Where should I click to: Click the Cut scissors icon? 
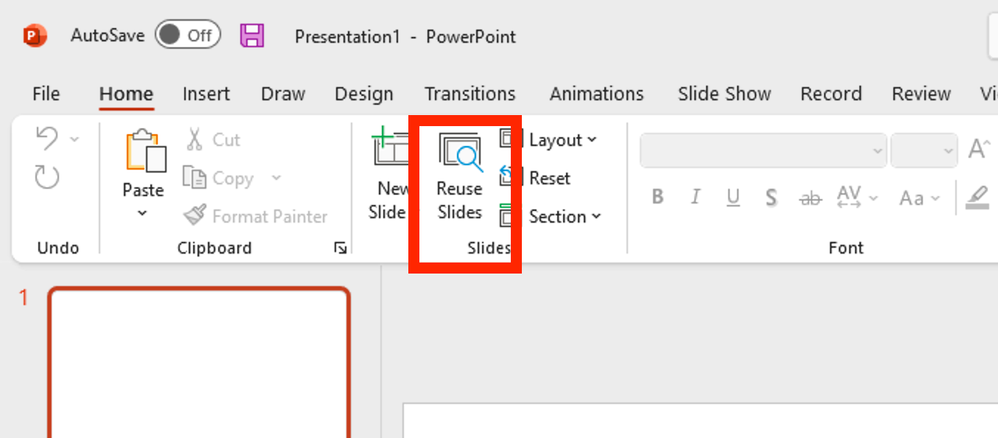195,139
